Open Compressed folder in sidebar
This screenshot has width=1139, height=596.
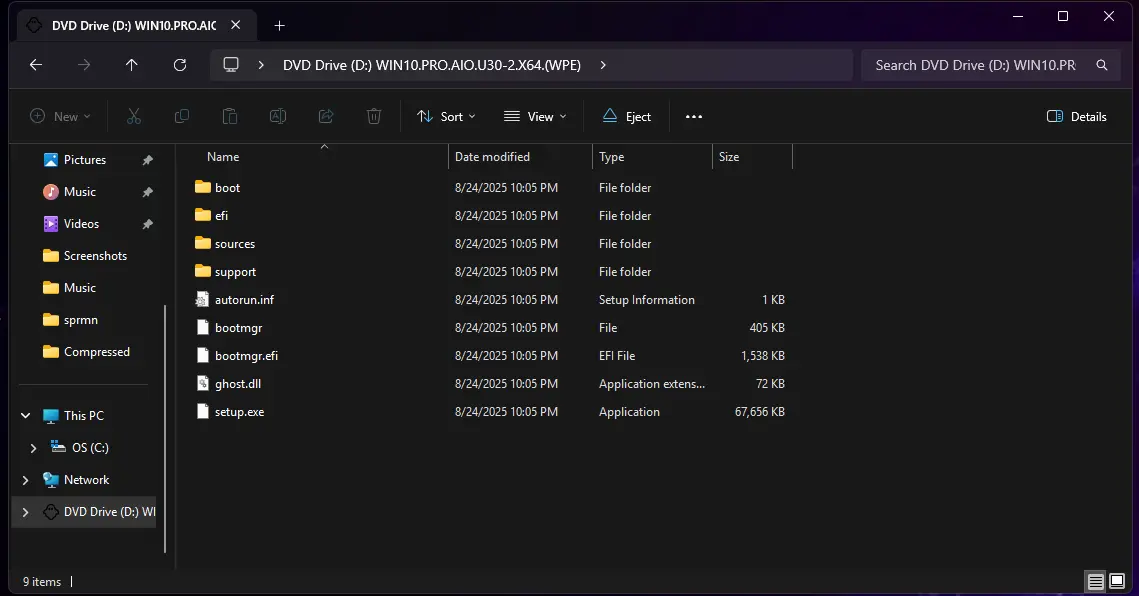tap(96, 352)
